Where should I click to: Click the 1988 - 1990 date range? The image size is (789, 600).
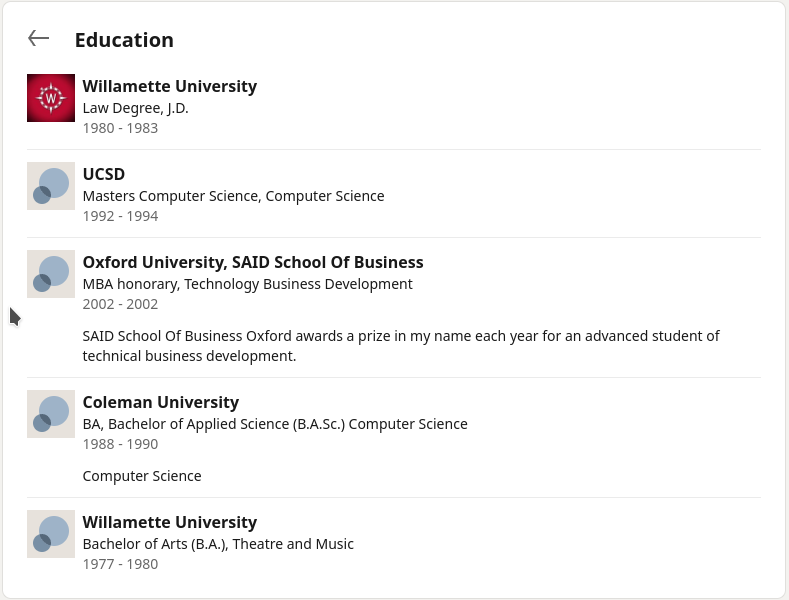(120, 444)
